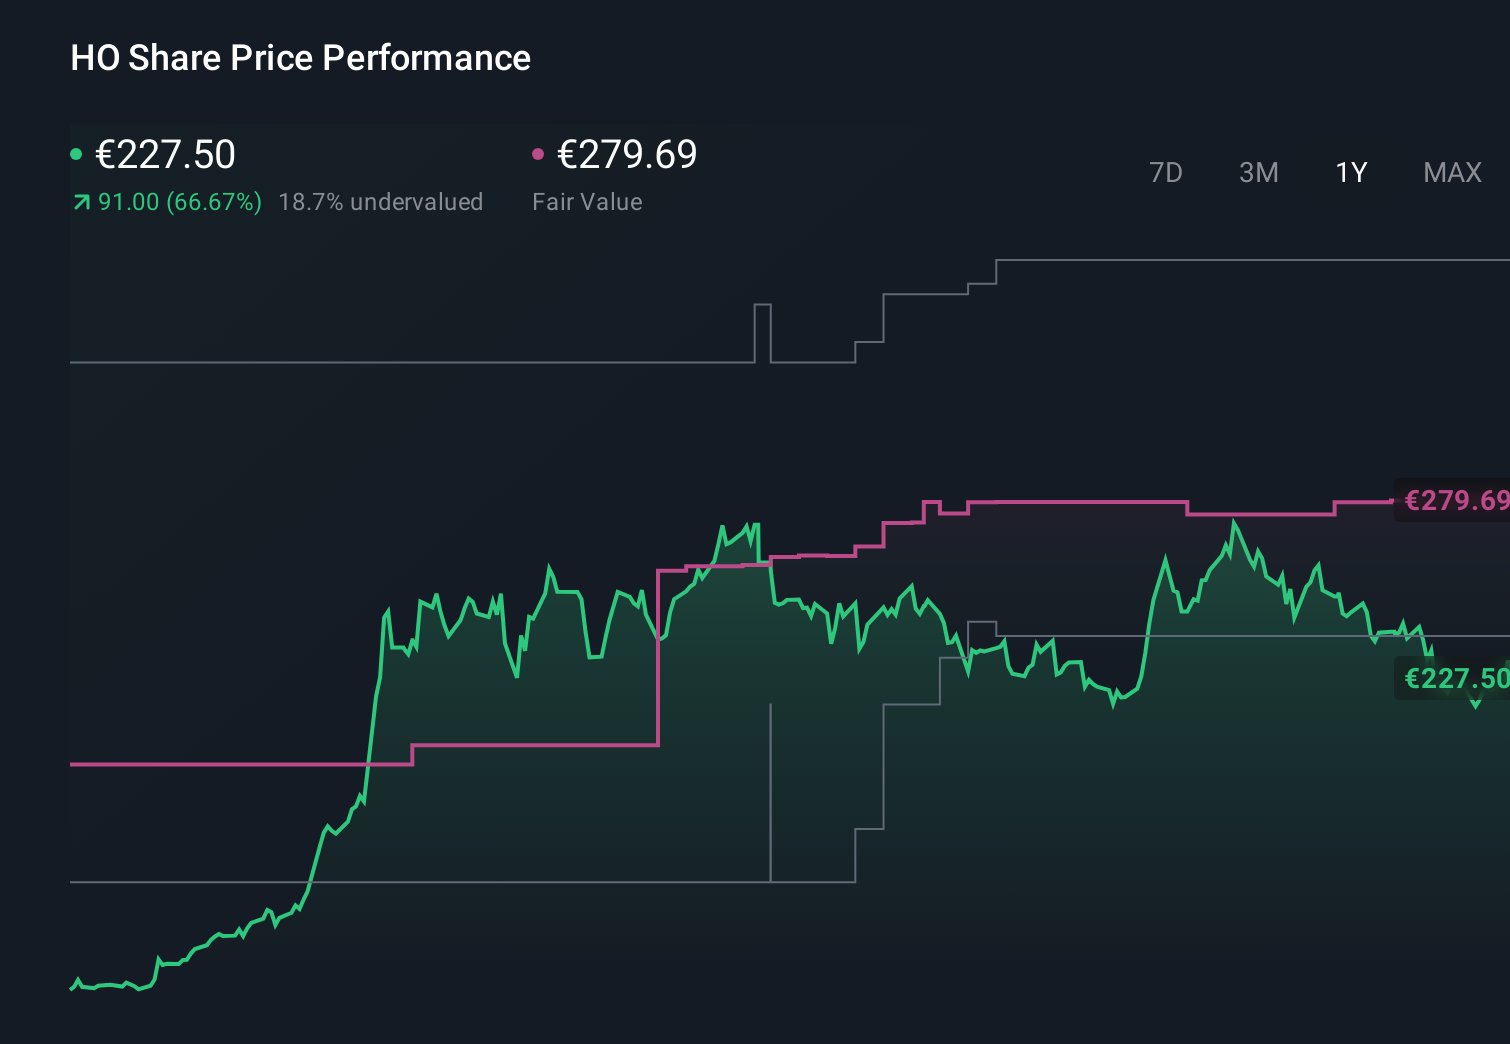Click the 18.7% undervalued label
The height and width of the screenshot is (1044, 1510).
382,201
